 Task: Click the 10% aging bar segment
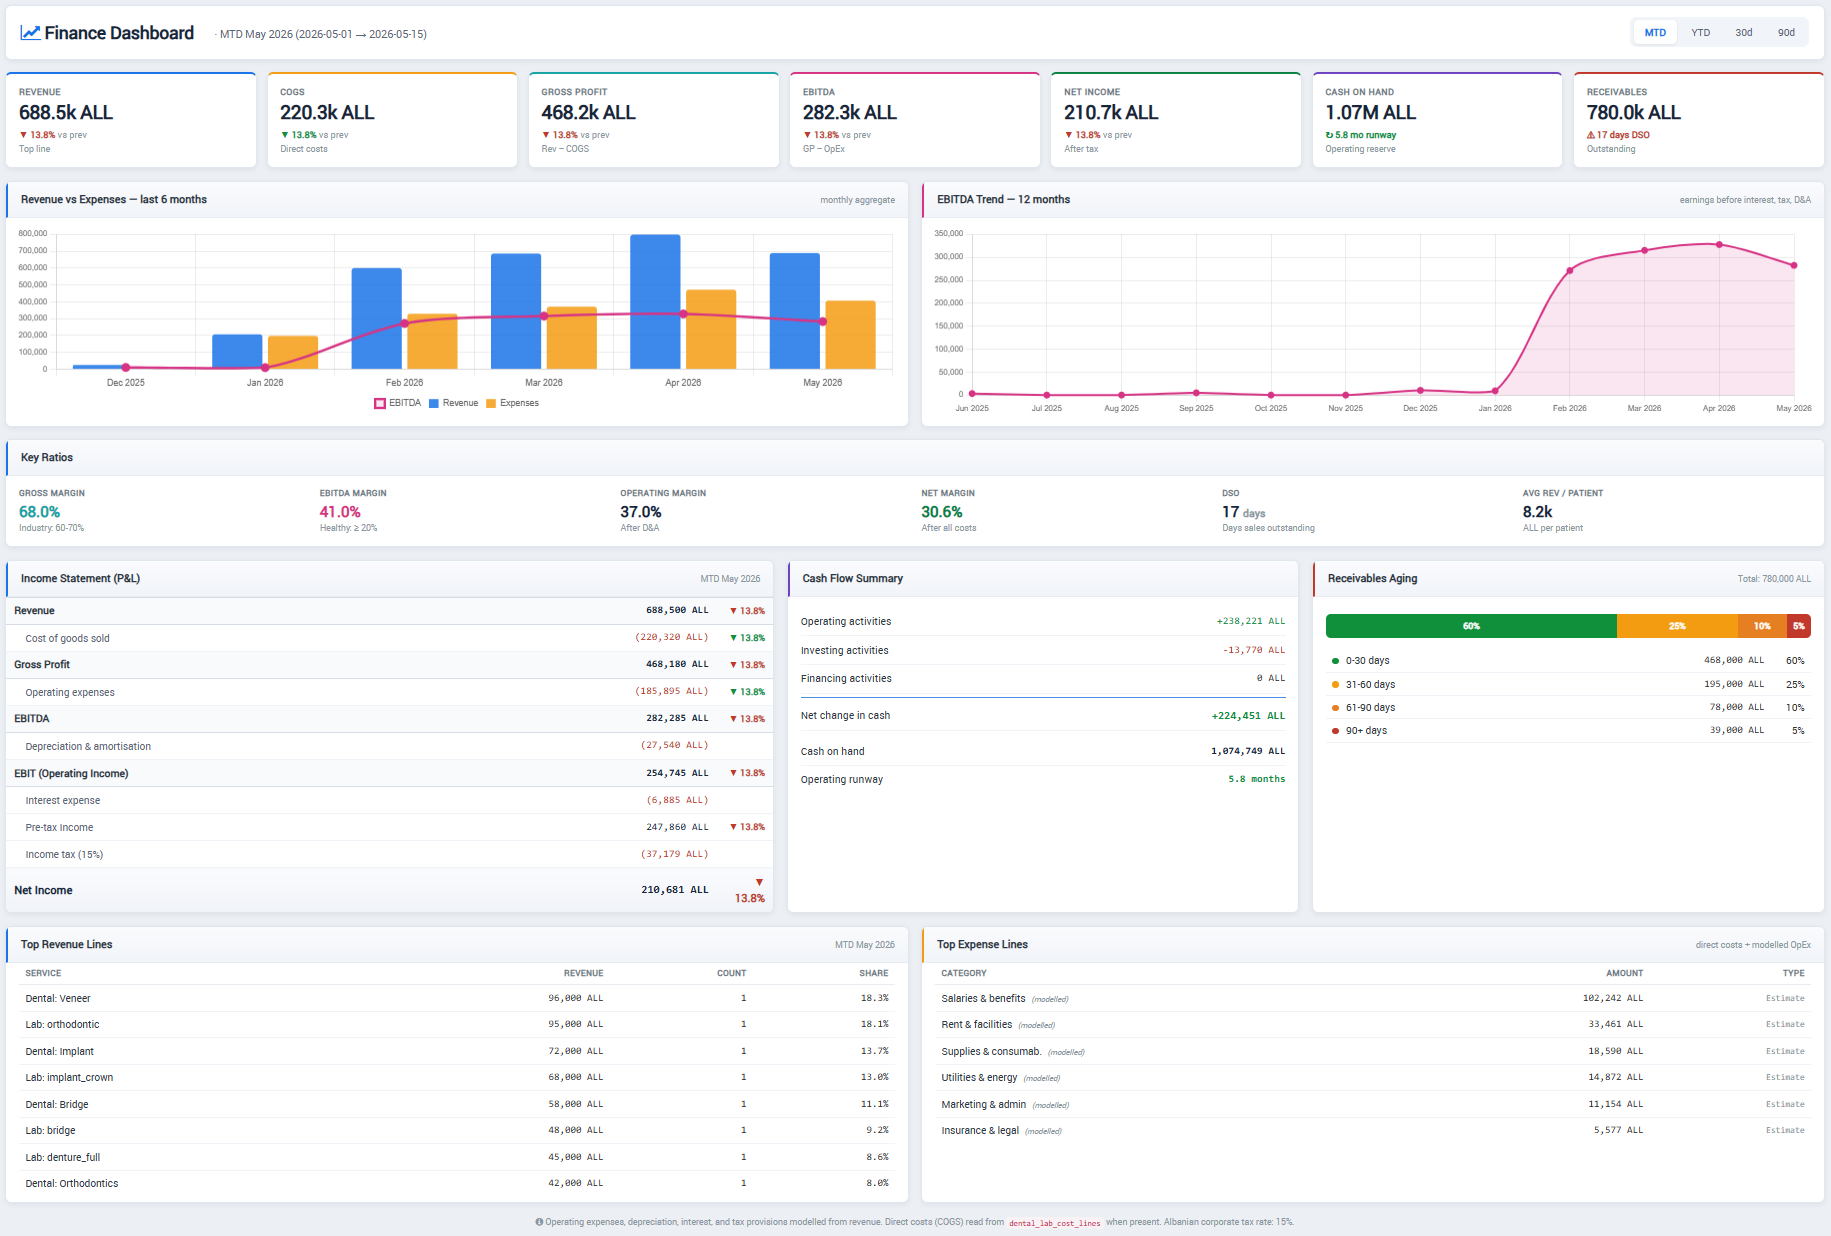tap(1762, 626)
